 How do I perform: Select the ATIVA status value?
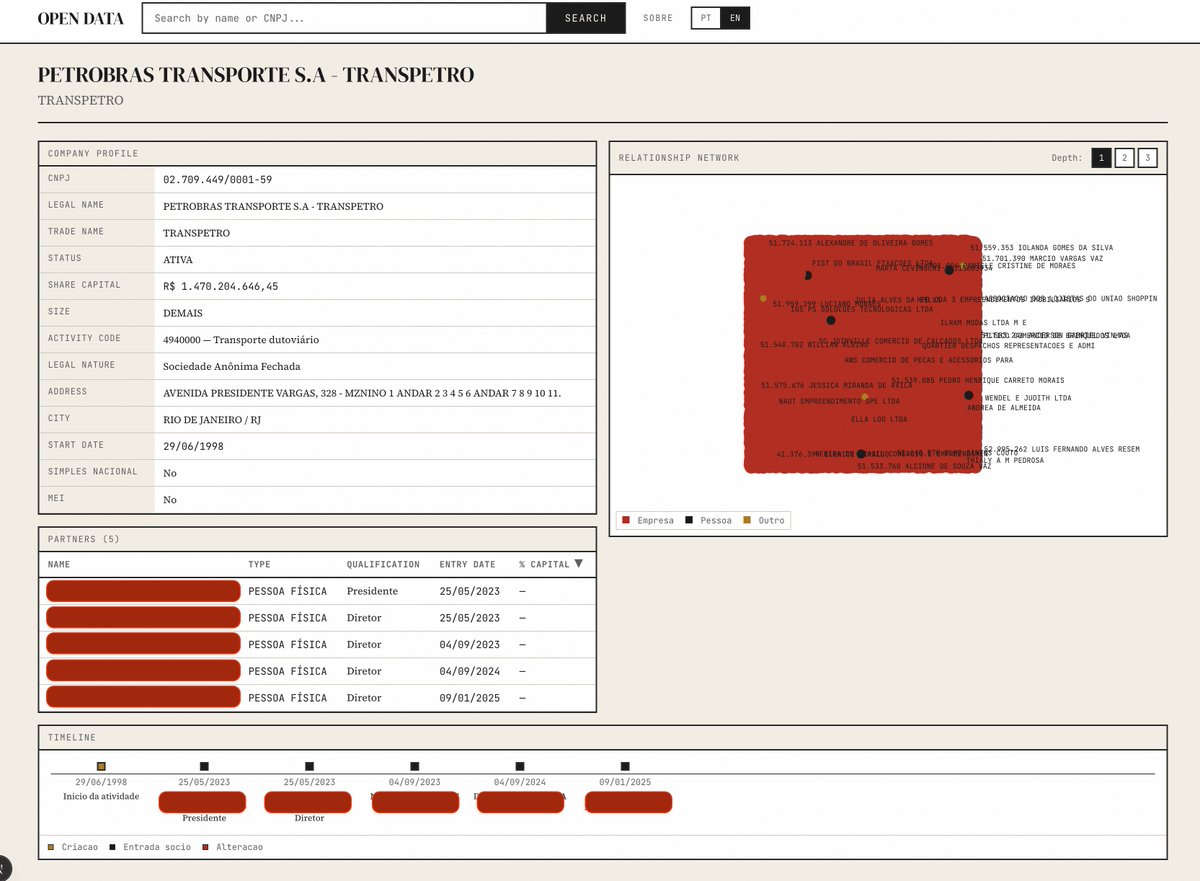[x=177, y=259]
